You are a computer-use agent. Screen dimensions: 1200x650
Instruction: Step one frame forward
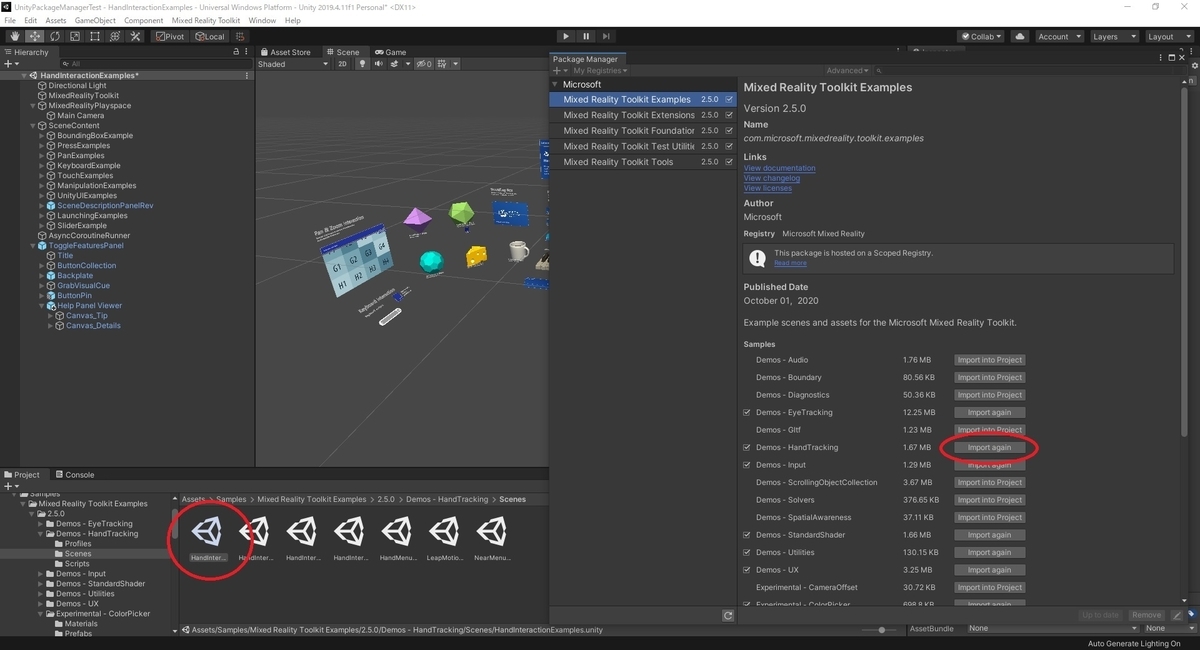pyautogui.click(x=608, y=36)
